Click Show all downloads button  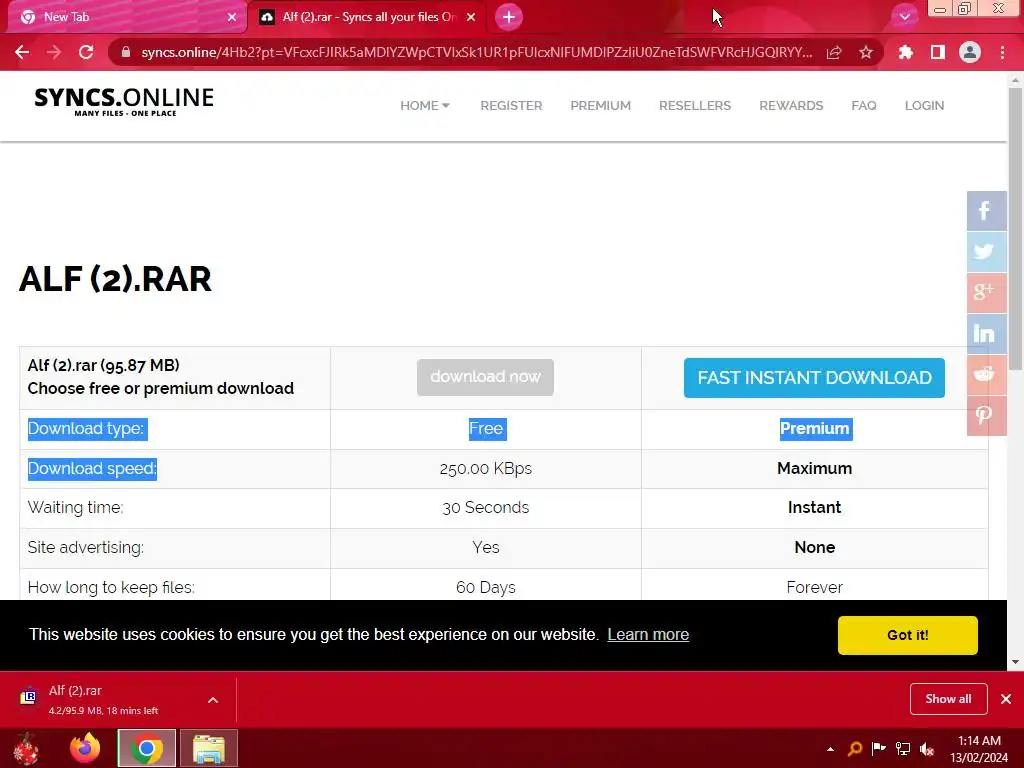[948, 699]
